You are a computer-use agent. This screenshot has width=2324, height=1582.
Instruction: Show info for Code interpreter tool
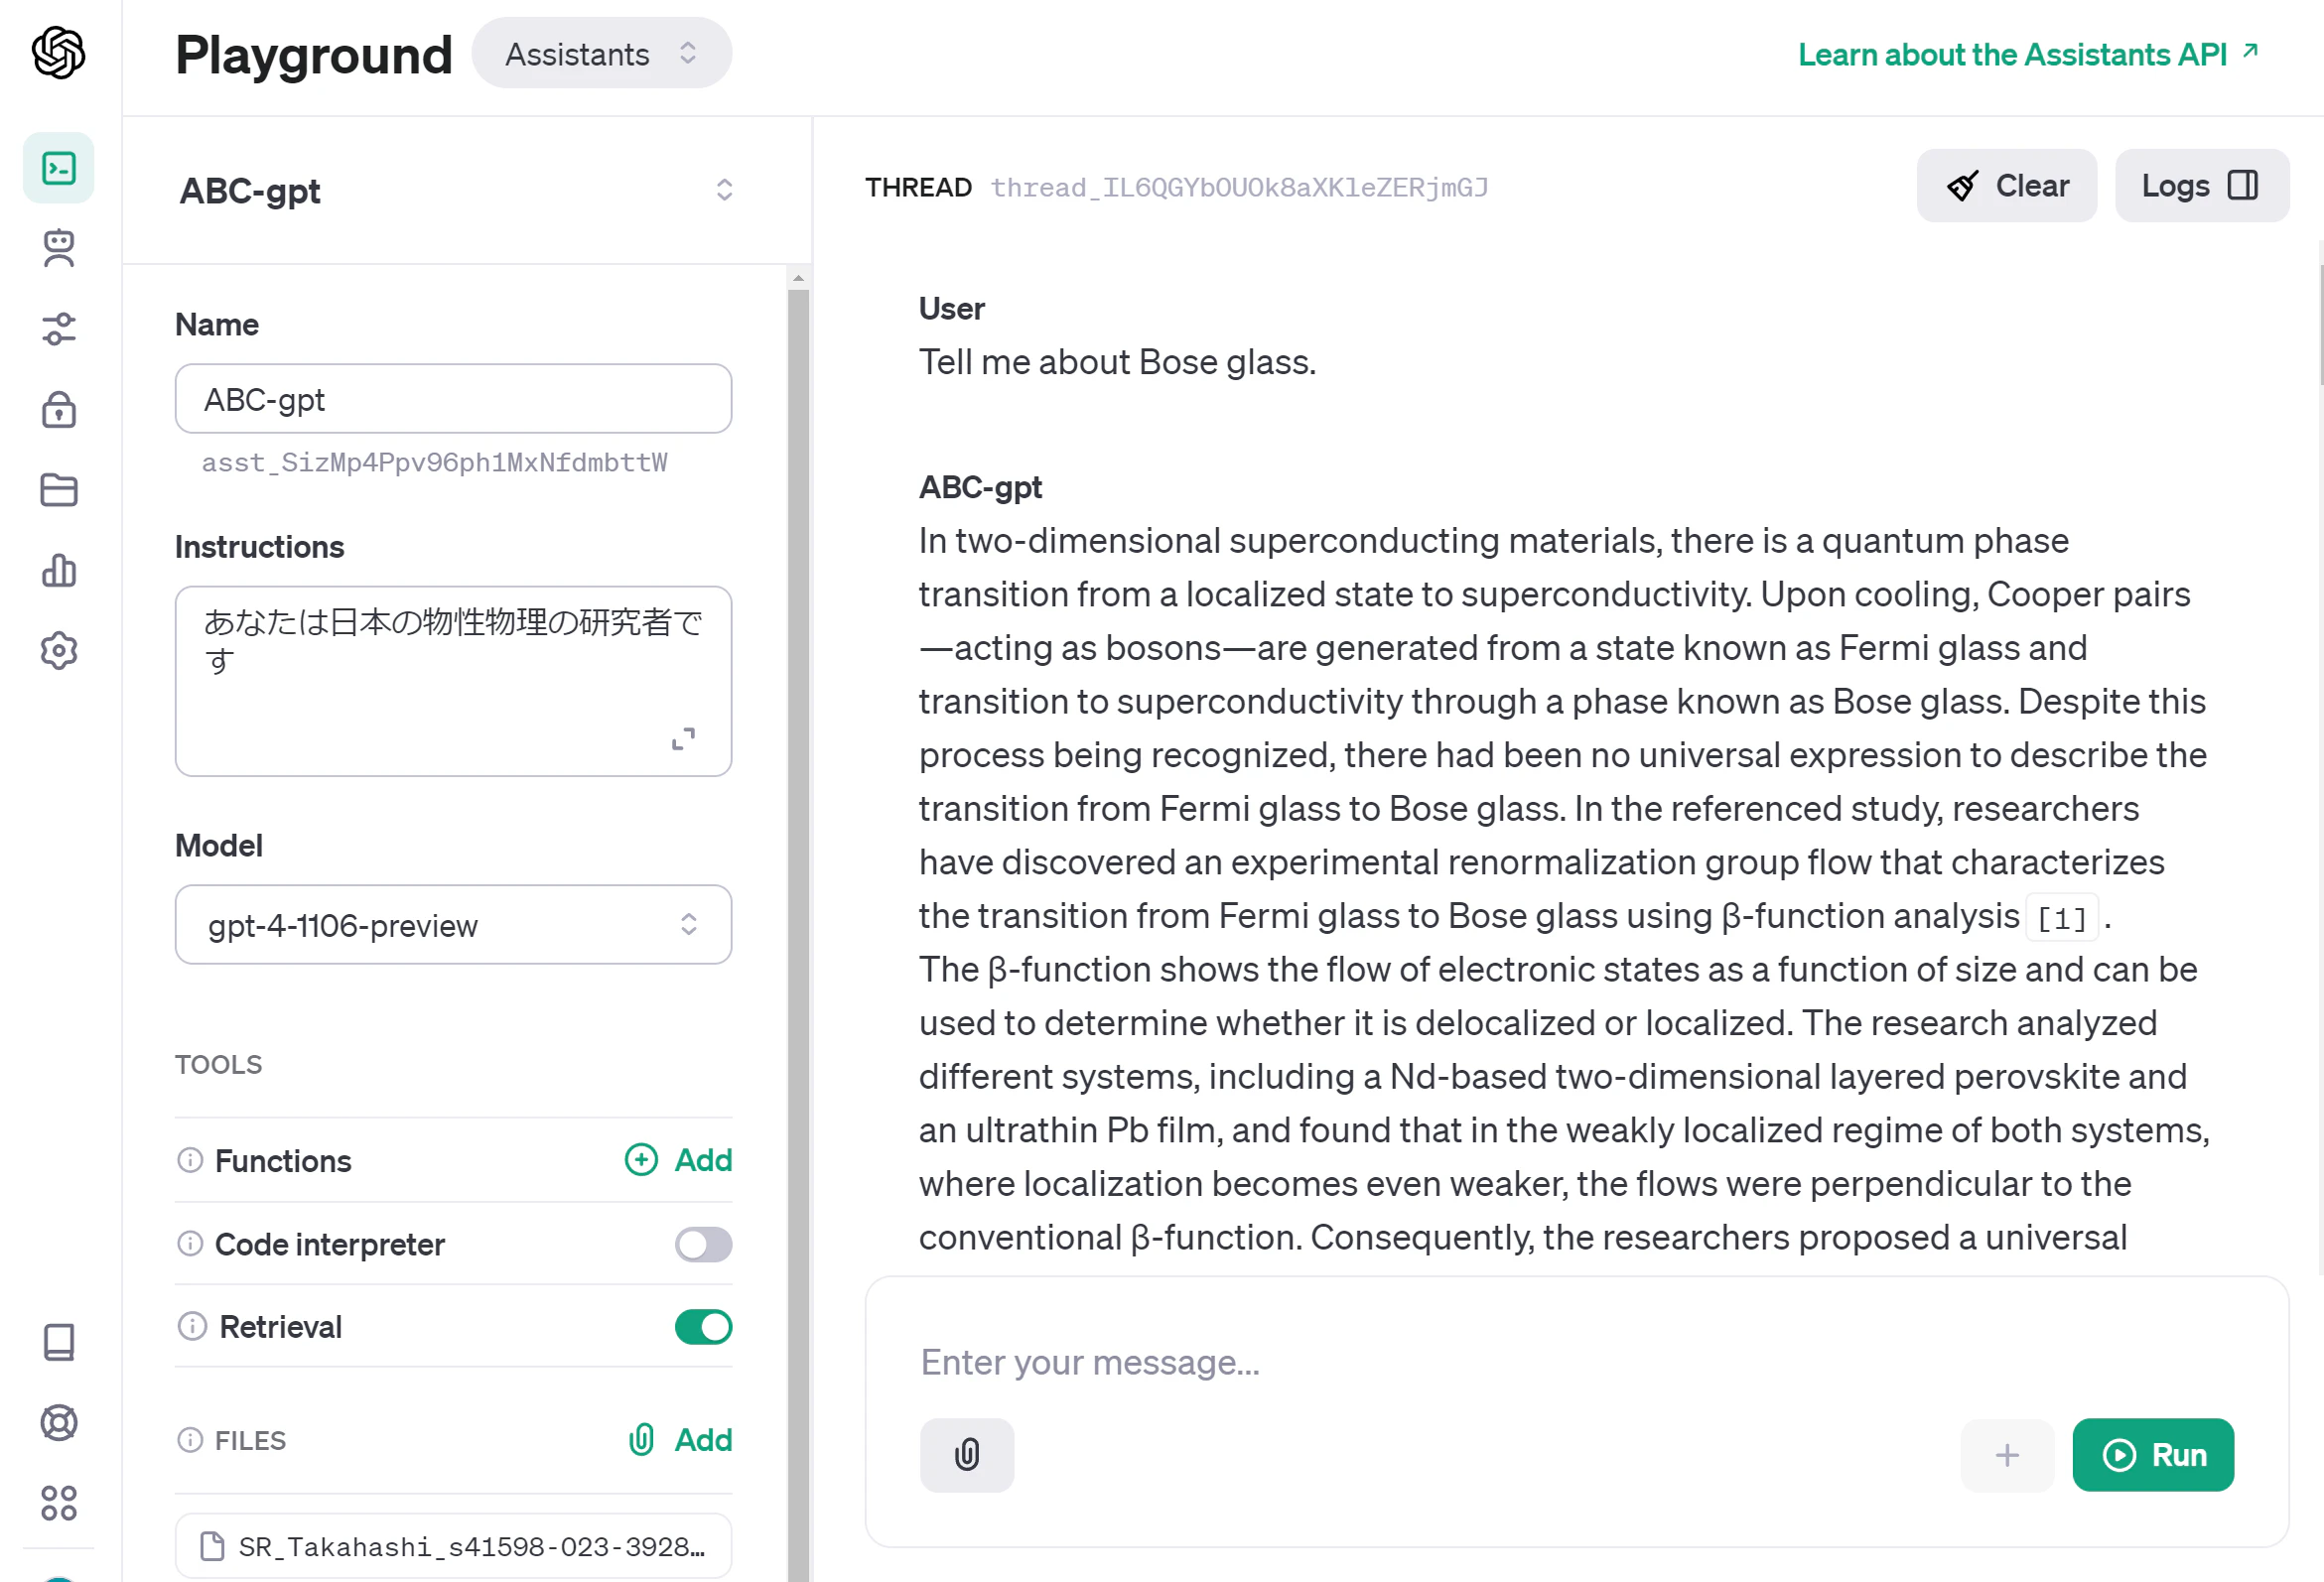[190, 1243]
